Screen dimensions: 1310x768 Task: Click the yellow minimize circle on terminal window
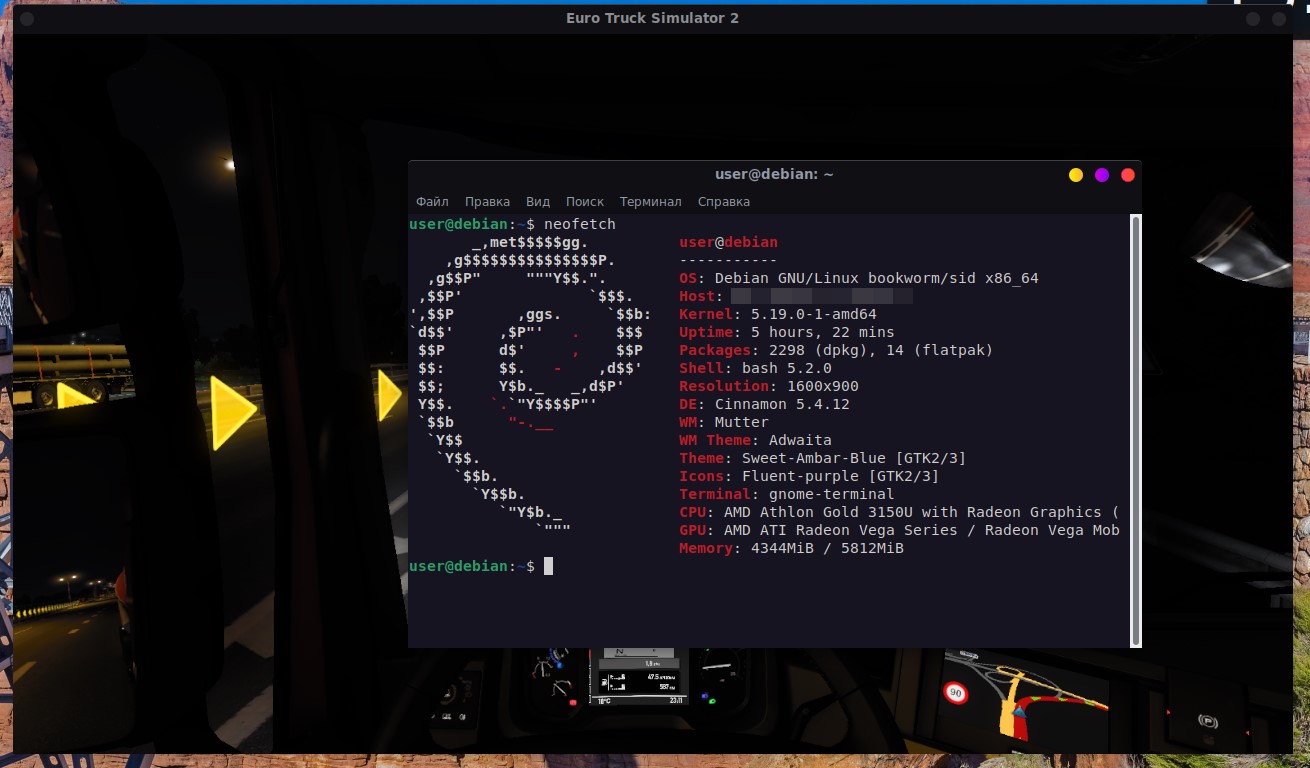click(x=1075, y=174)
